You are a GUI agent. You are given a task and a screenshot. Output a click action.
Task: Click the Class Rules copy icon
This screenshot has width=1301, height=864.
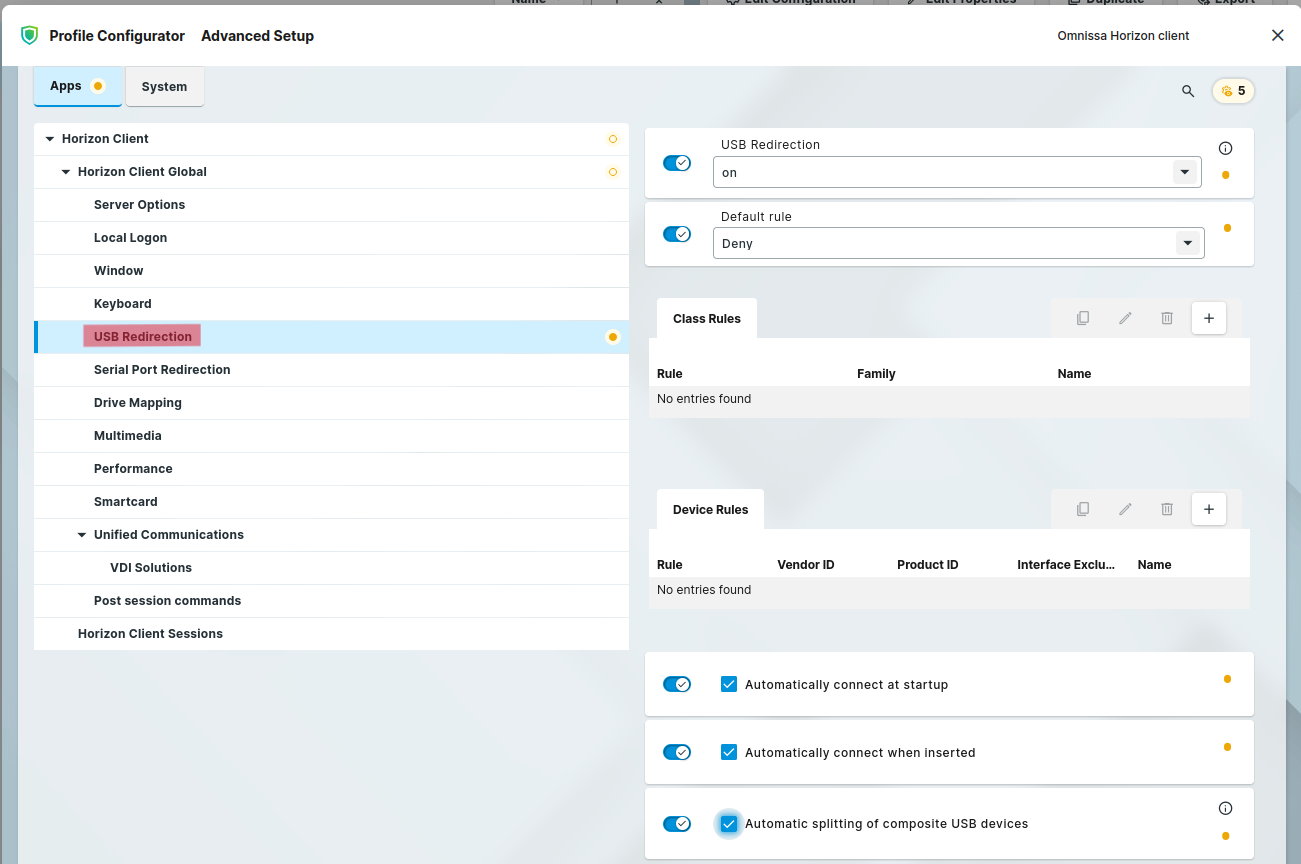(x=1082, y=318)
